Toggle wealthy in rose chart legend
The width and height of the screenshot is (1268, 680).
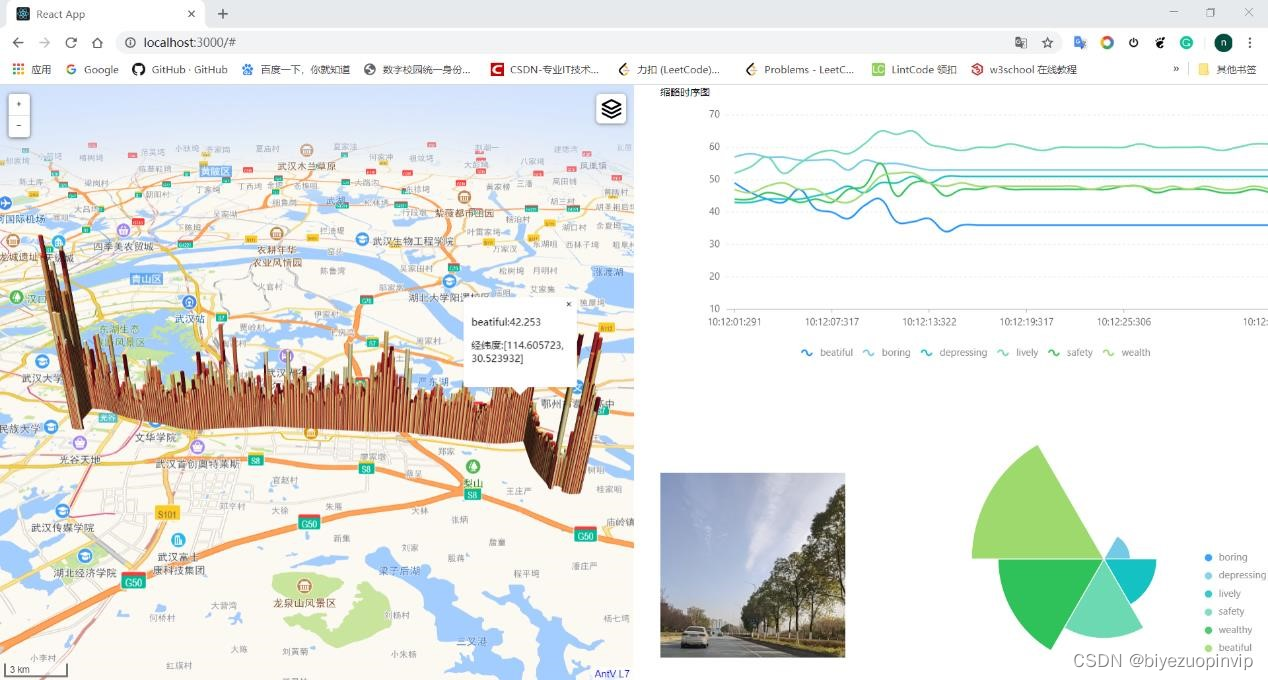coord(1229,630)
